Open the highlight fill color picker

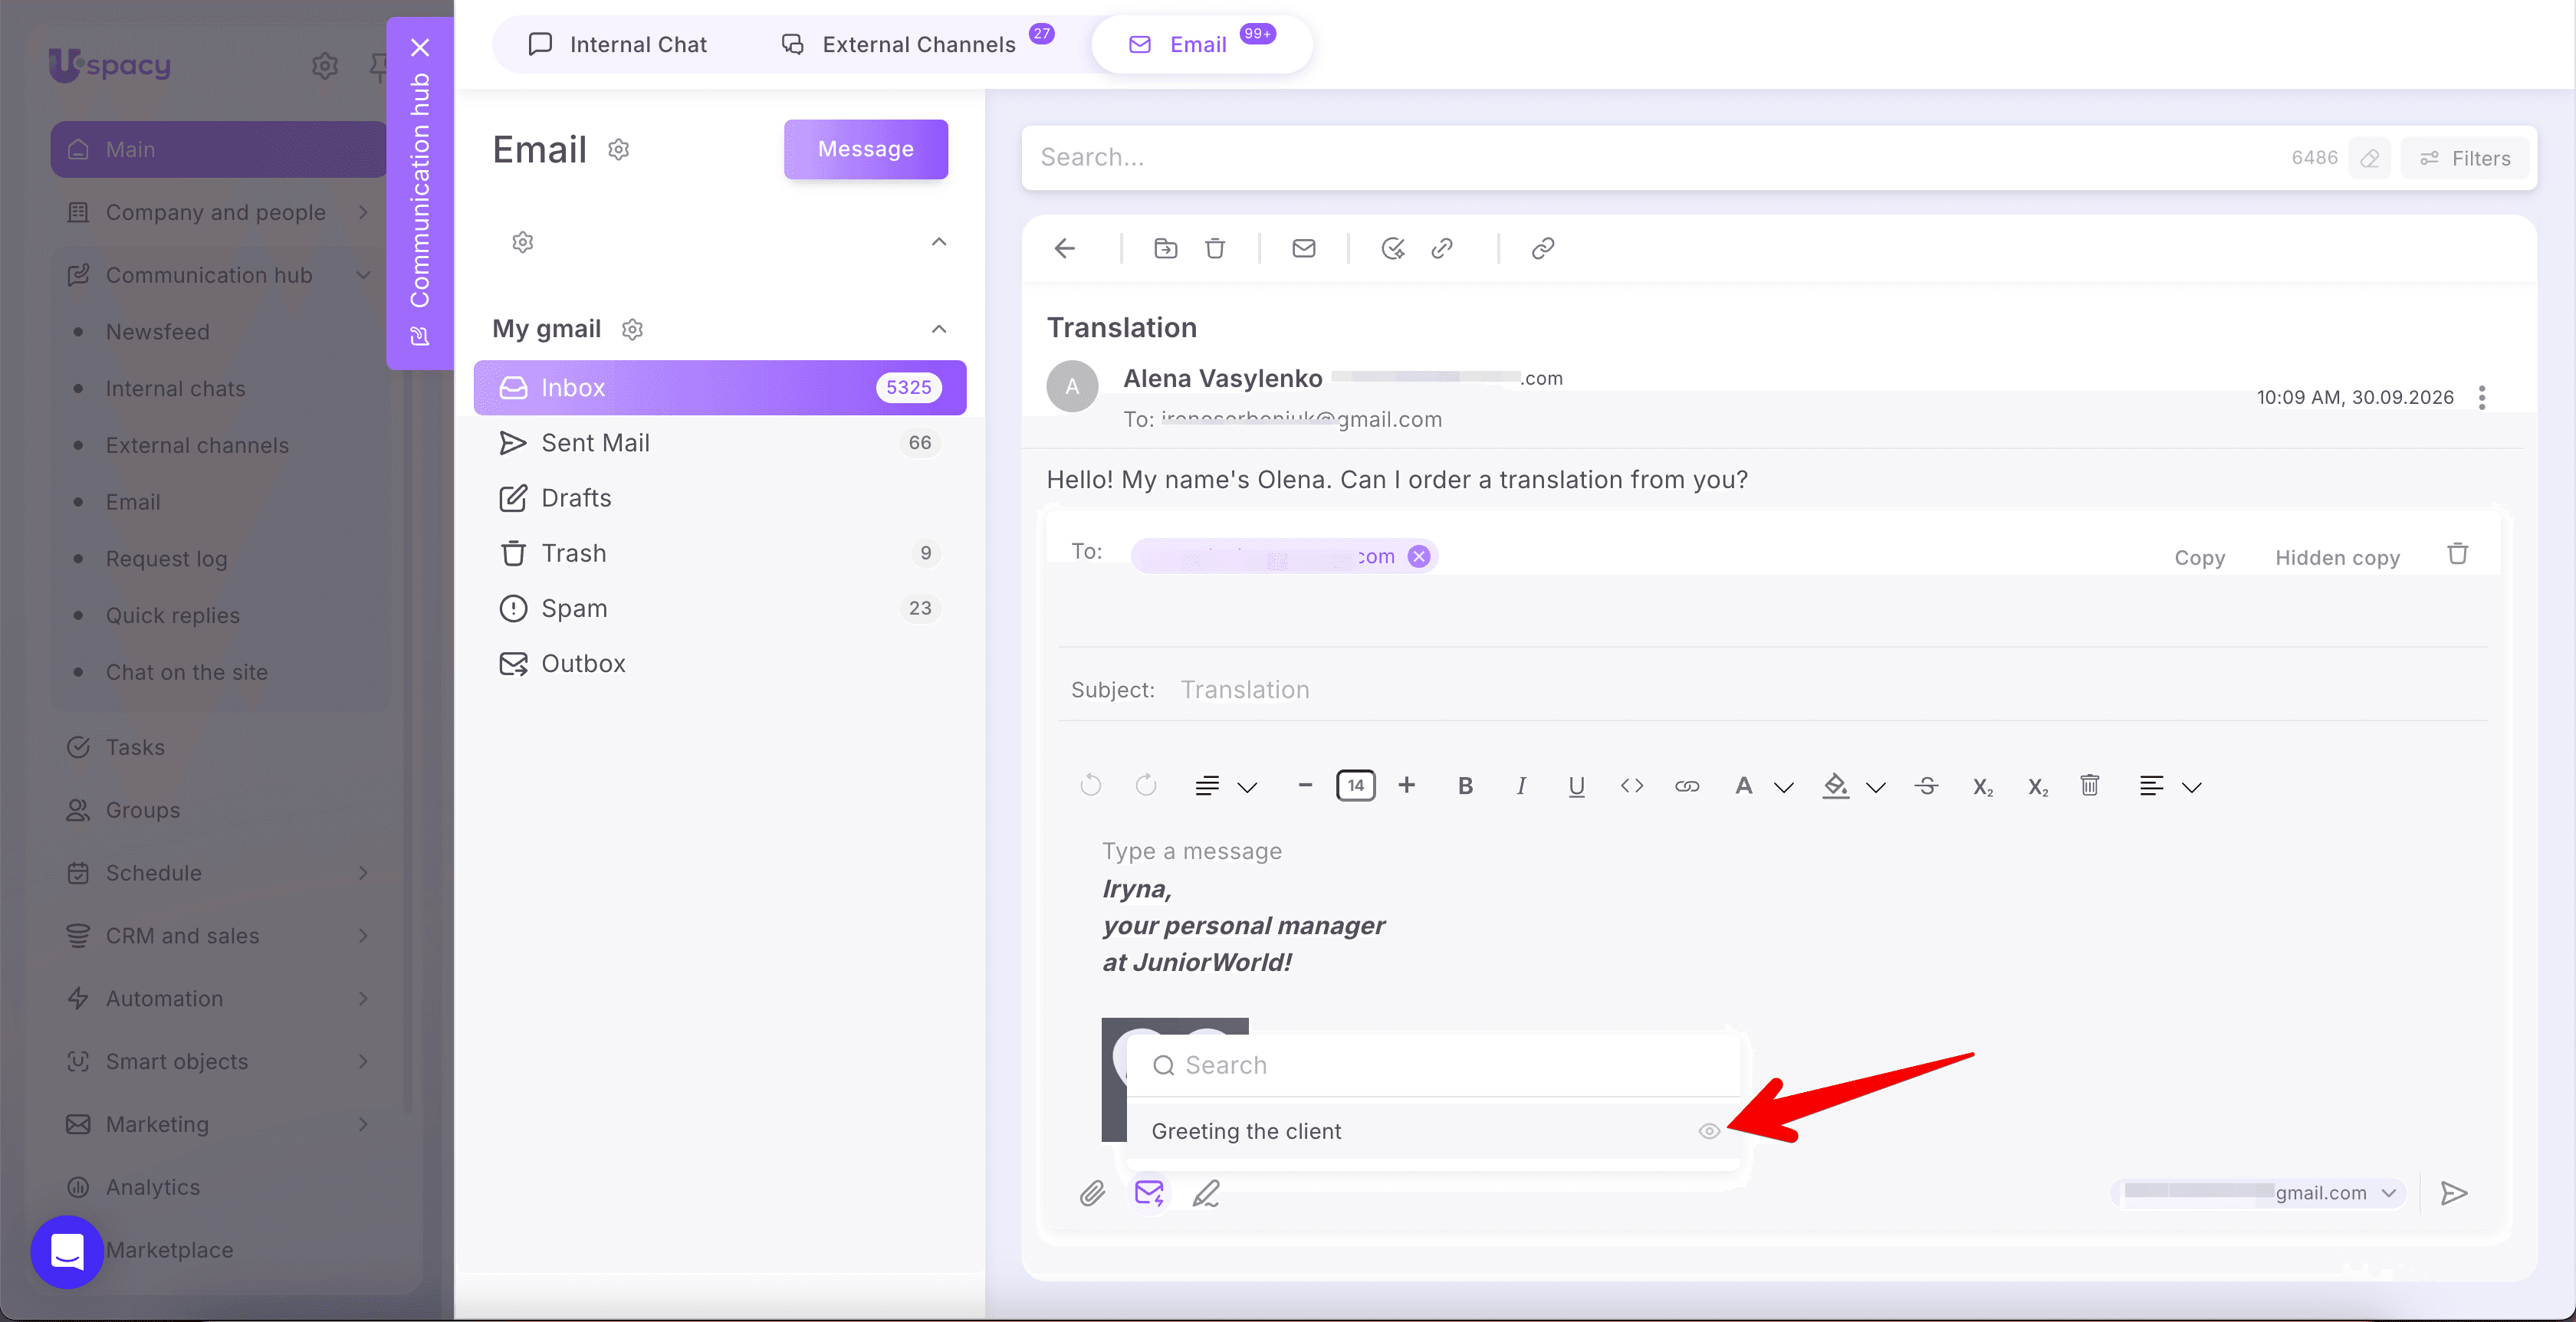point(1836,786)
